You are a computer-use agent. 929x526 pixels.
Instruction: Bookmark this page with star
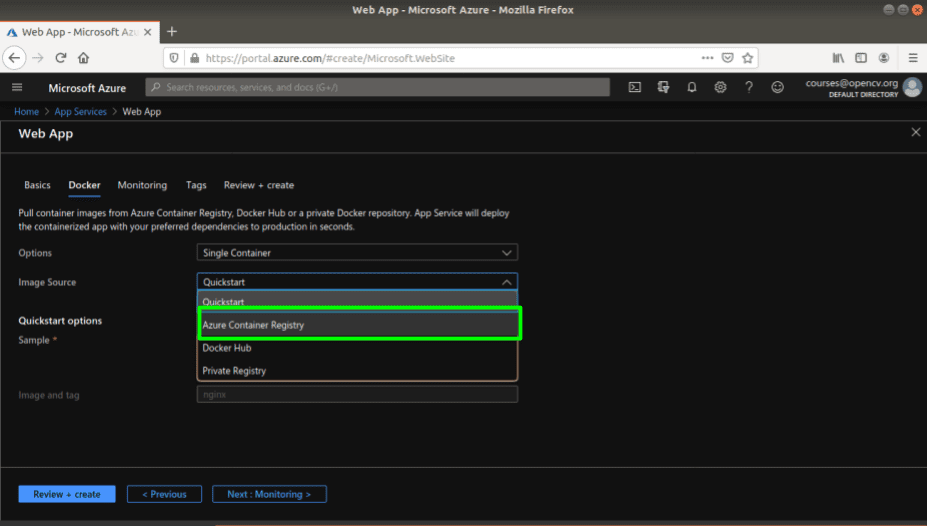click(x=748, y=58)
